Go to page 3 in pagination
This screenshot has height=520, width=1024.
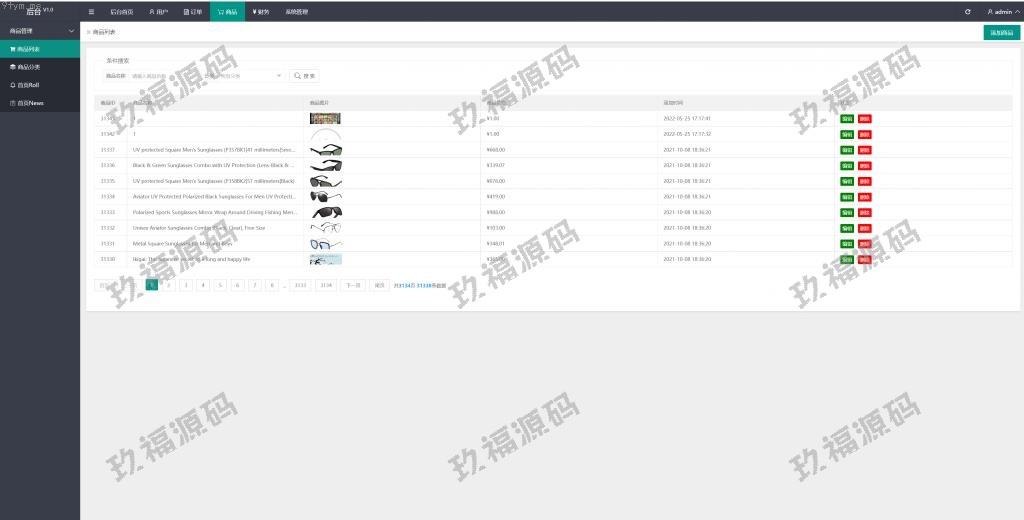click(x=186, y=285)
